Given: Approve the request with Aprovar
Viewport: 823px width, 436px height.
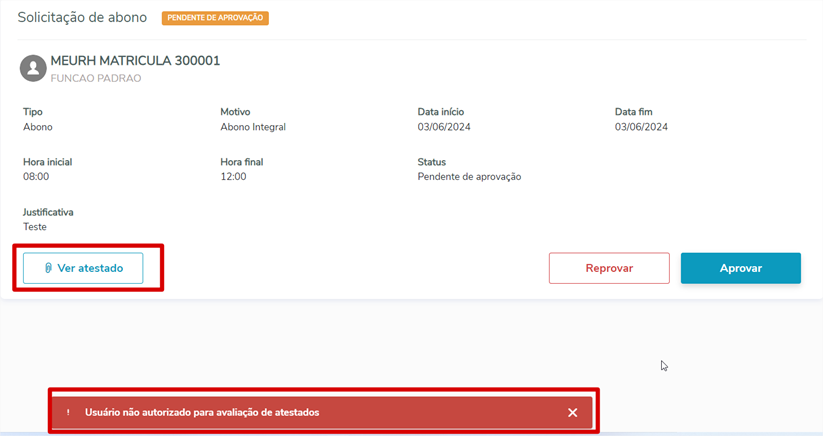Looking at the screenshot, I should click(740, 268).
